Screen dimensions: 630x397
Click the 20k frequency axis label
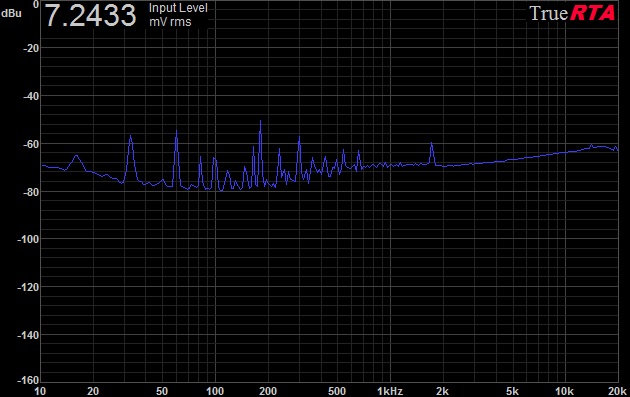[x=618, y=391]
